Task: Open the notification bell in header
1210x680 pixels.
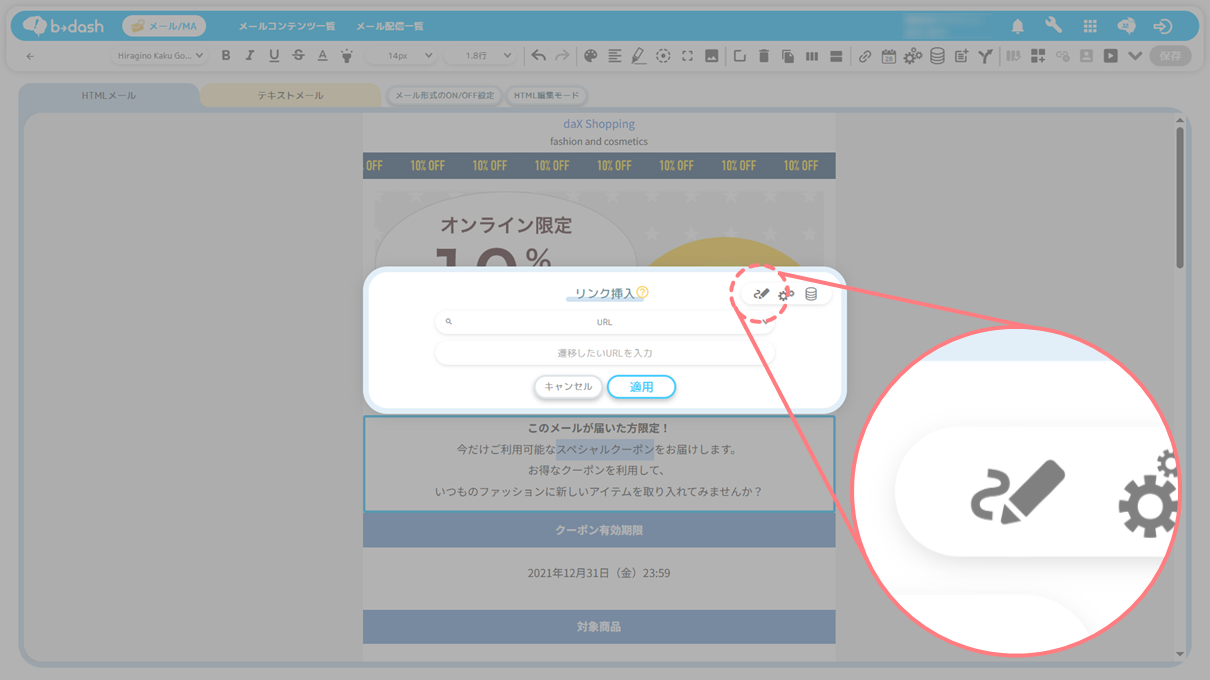Action: (x=1018, y=26)
